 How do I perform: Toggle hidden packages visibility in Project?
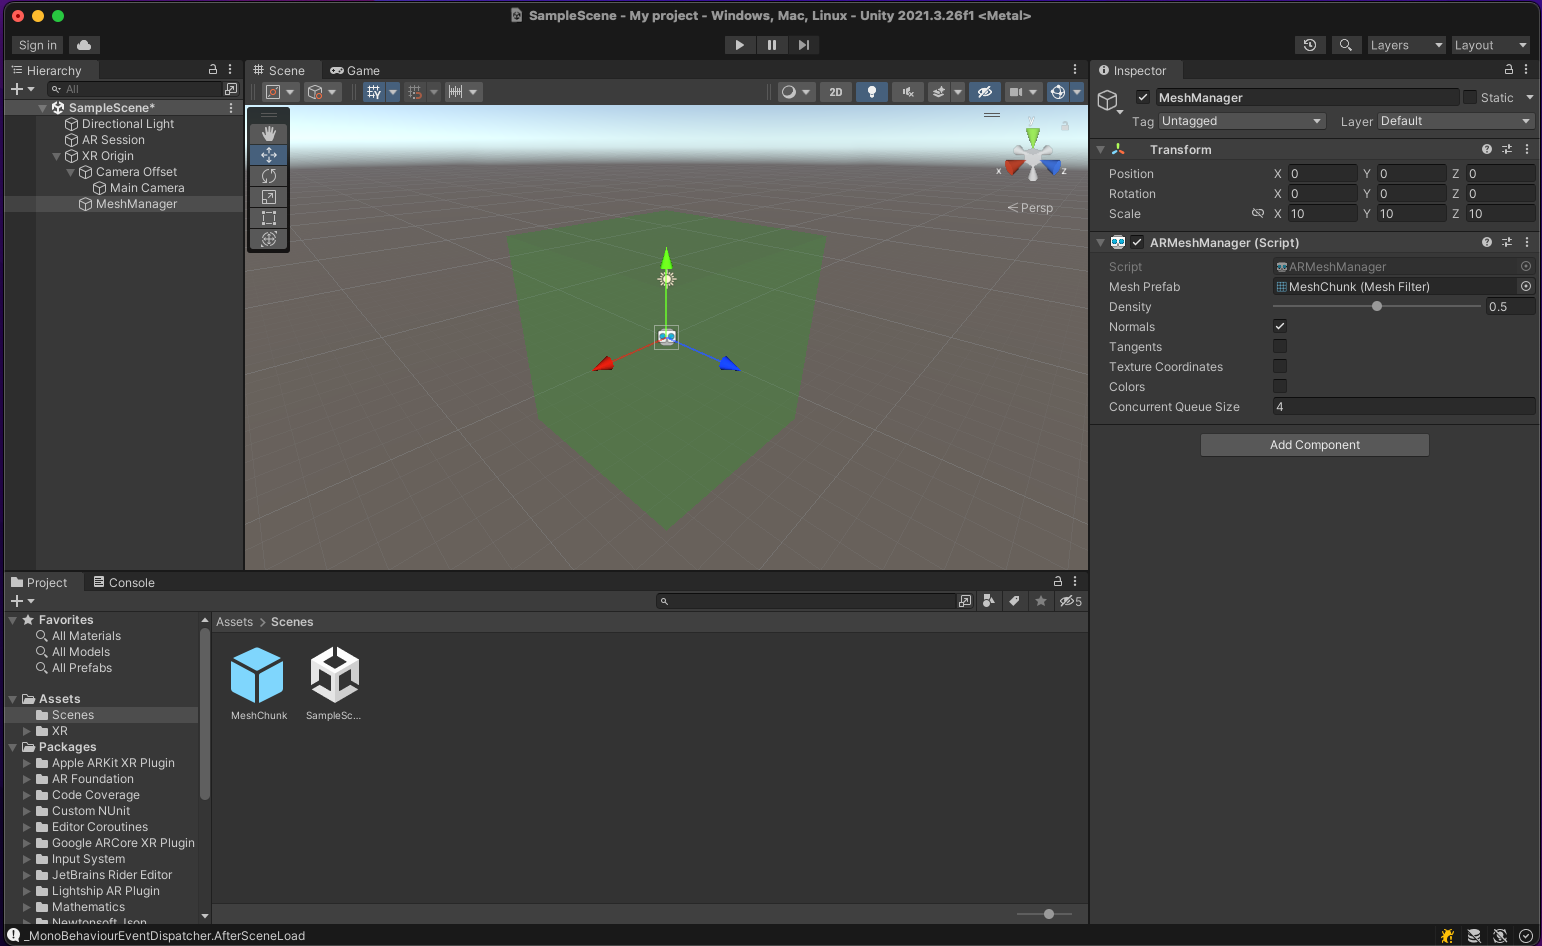pyautogui.click(x=1071, y=601)
